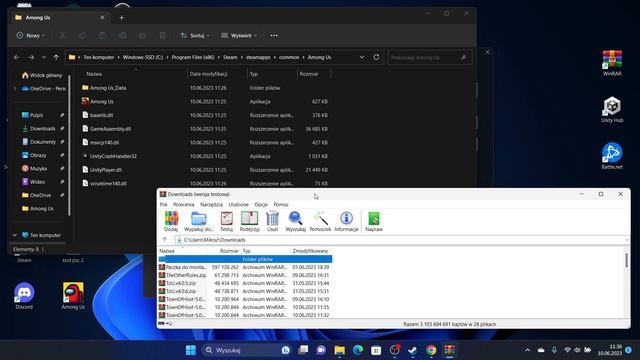This screenshot has height=360, width=640.
Task: Sort by Zmodyfikowany column in WinRAR
Action: click(x=310, y=251)
